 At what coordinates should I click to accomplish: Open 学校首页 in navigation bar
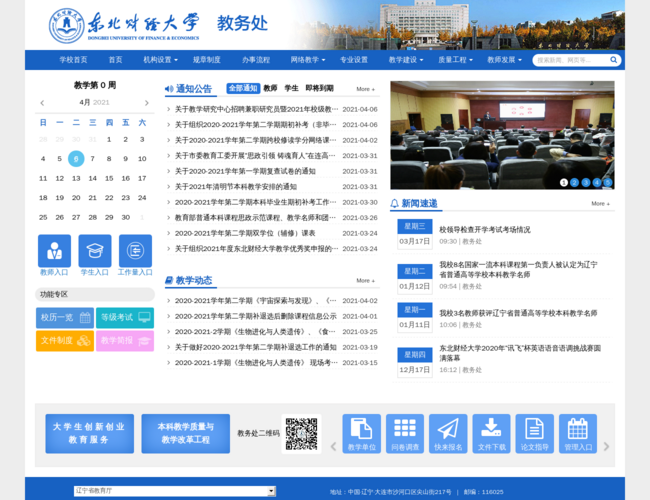73,60
